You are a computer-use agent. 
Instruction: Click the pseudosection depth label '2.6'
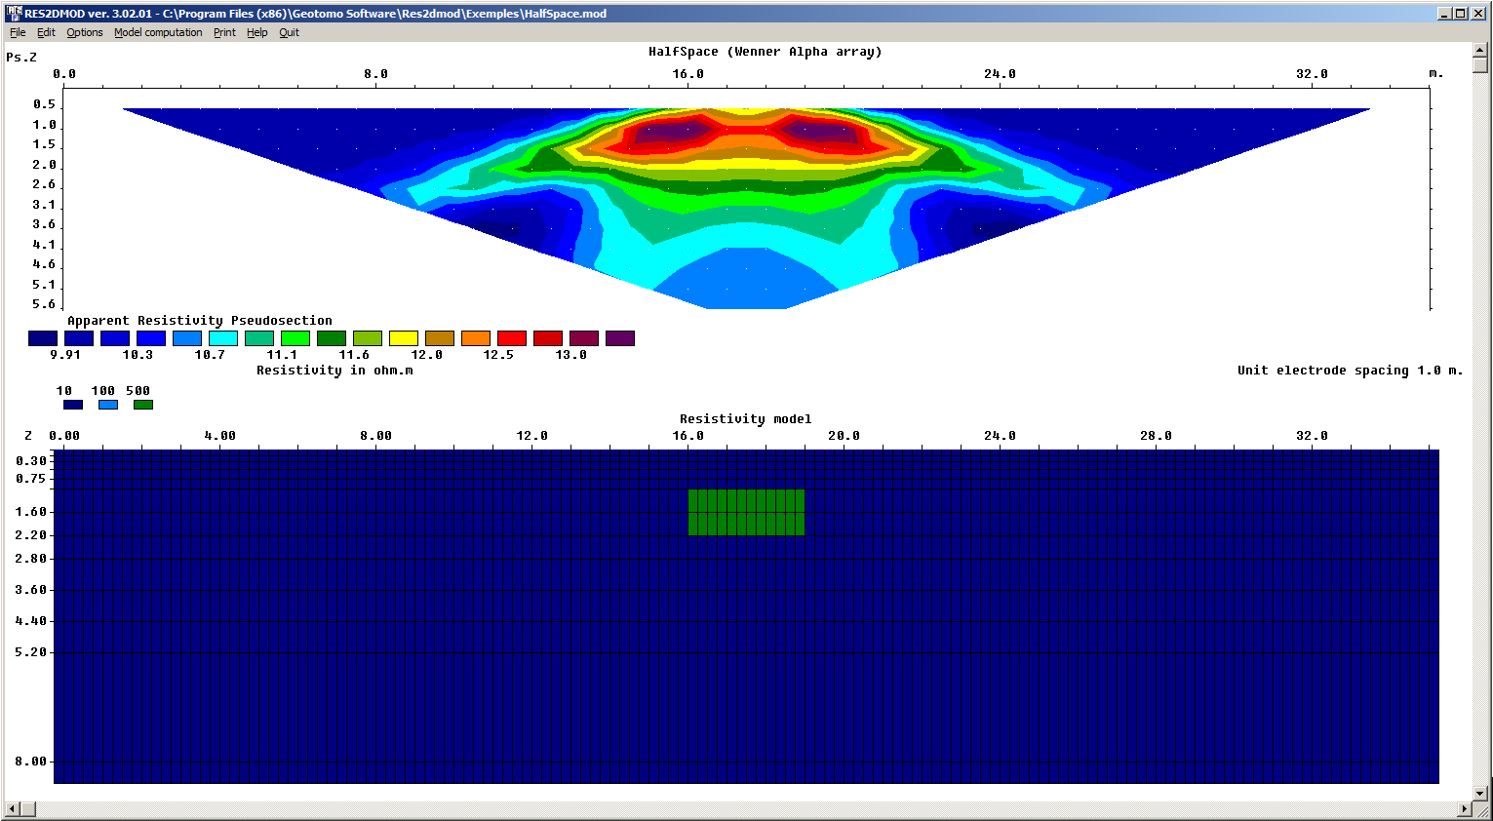(x=44, y=185)
